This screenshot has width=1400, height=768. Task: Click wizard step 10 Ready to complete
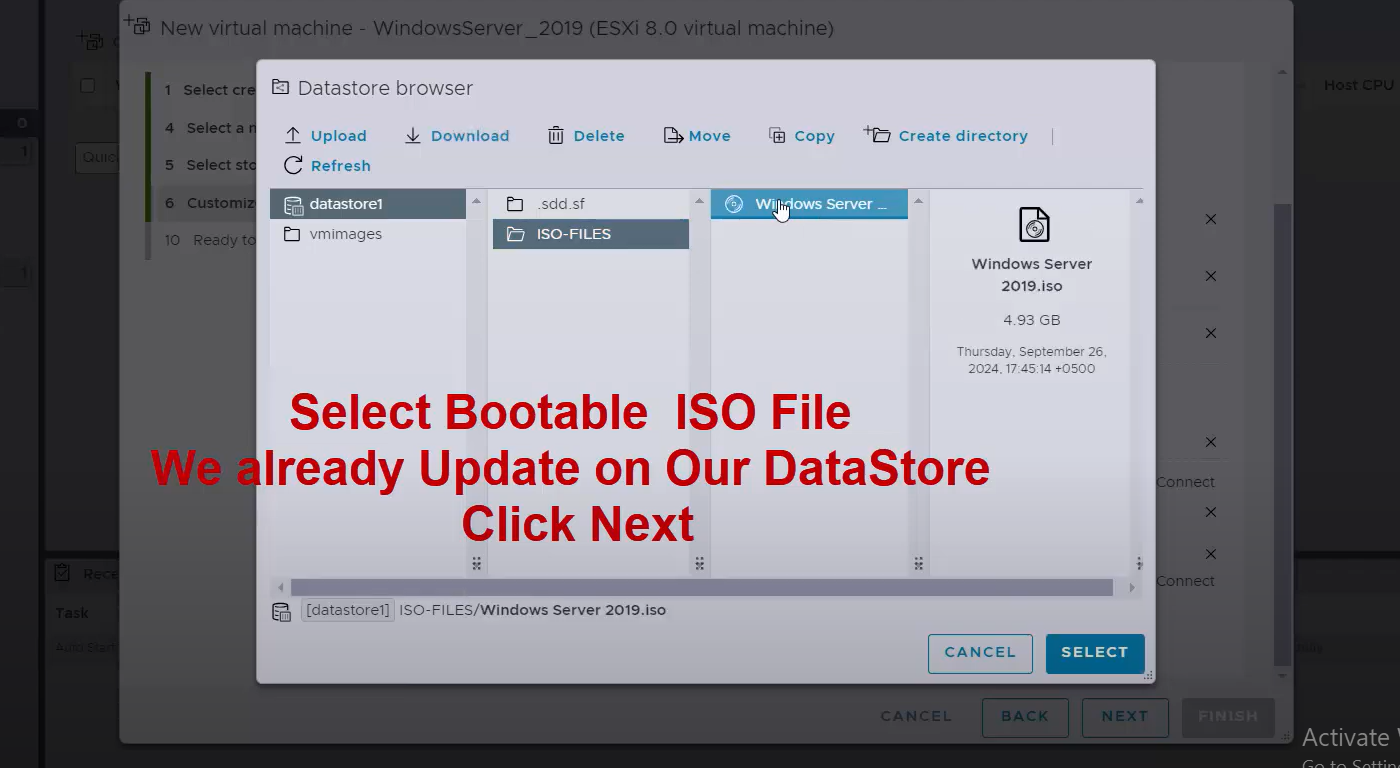[209, 240]
